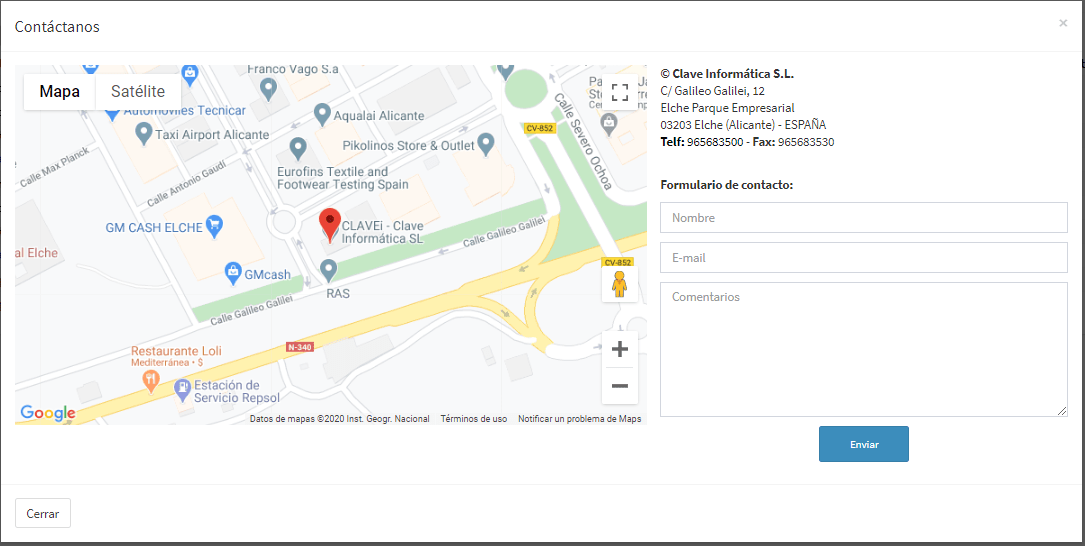The width and height of the screenshot is (1085, 546).
Task: Click the 'CLAVEi - Clave Informática SL' map label
Action: (x=383, y=232)
